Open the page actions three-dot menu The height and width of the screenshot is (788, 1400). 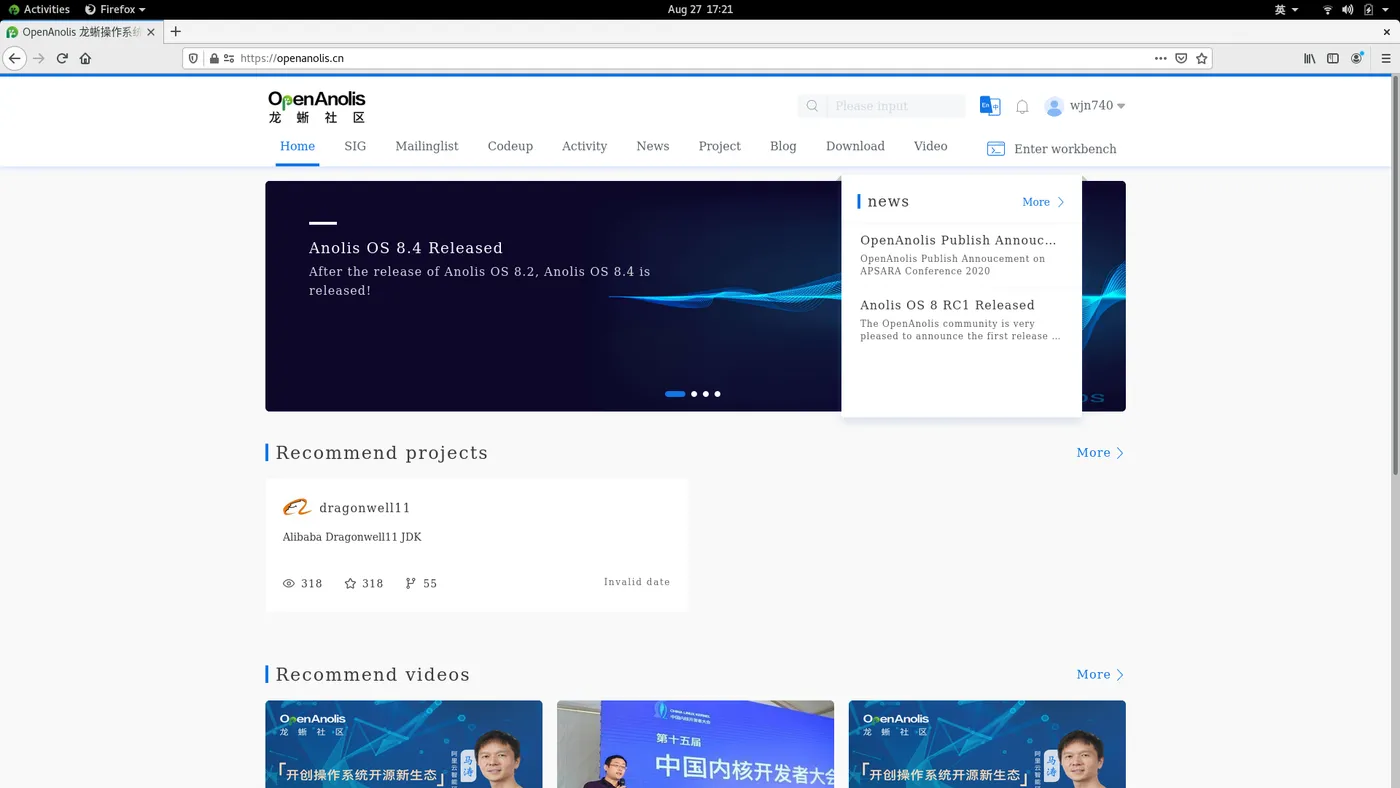1160,58
